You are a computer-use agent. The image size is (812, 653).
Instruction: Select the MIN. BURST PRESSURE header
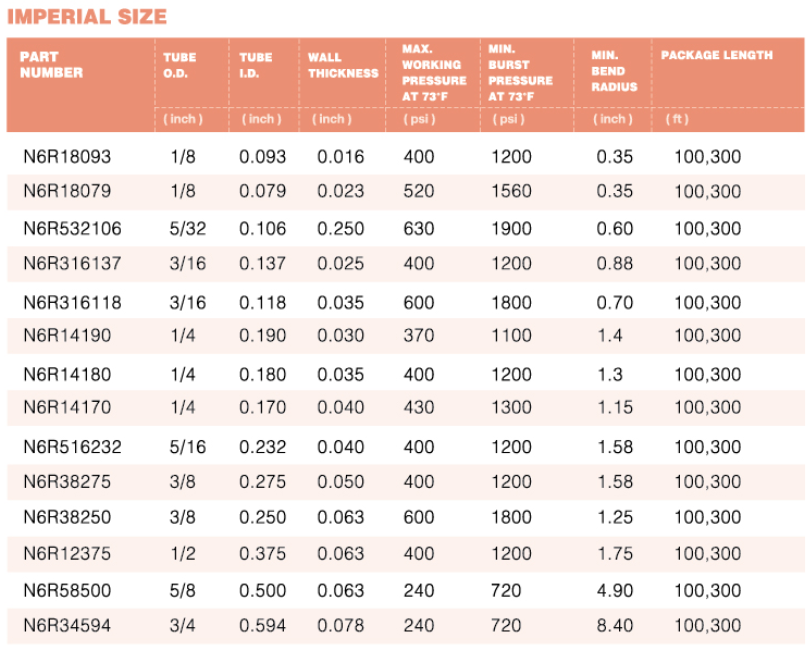tap(520, 72)
